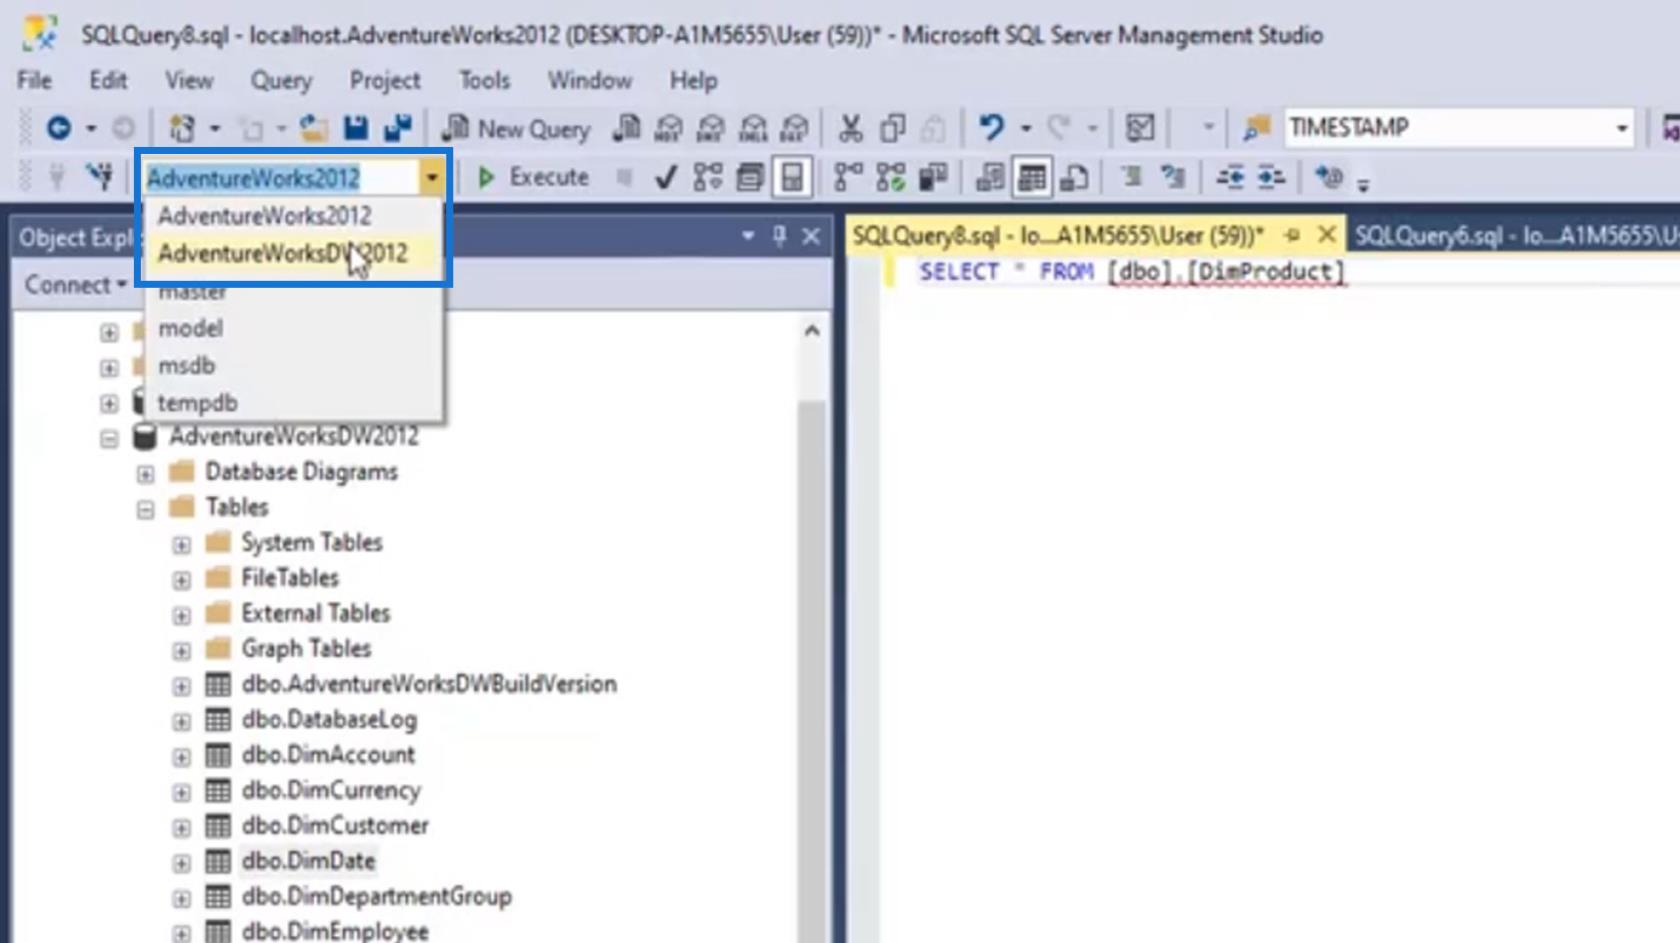Click the Connect button in Object Explorer

coord(76,285)
